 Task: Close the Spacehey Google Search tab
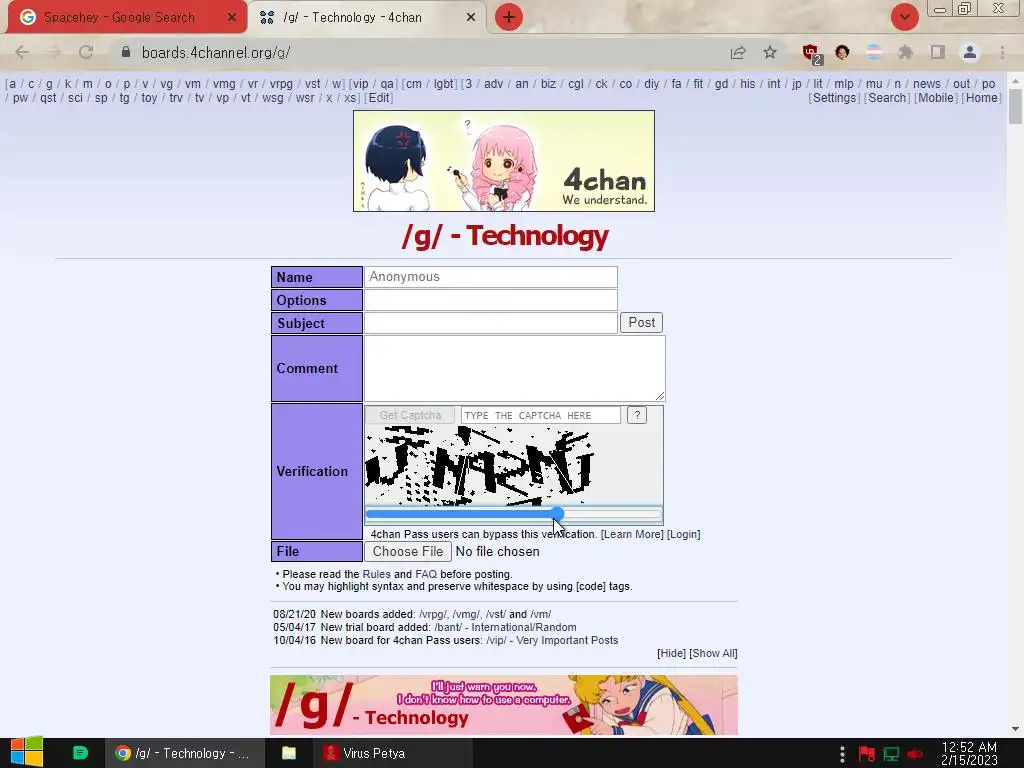pyautogui.click(x=231, y=18)
